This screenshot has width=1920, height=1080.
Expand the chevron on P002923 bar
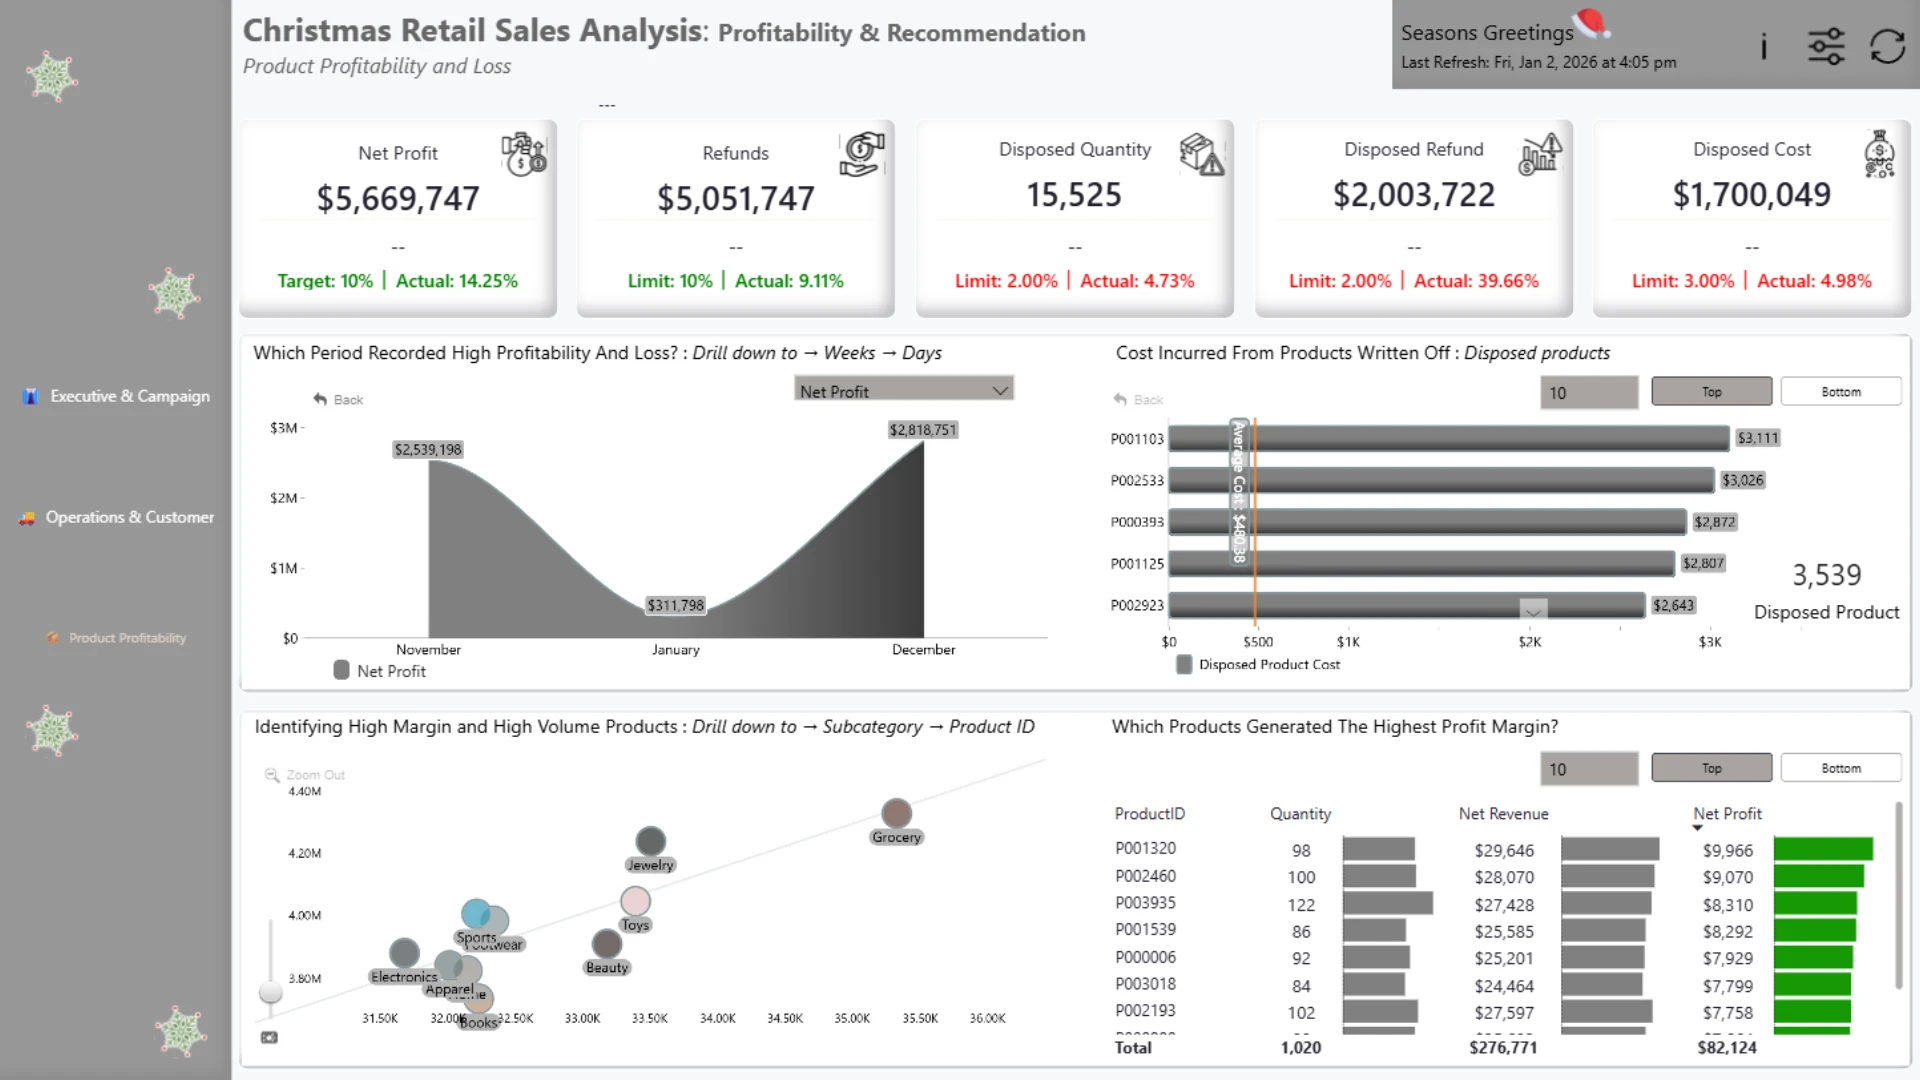click(x=1533, y=609)
